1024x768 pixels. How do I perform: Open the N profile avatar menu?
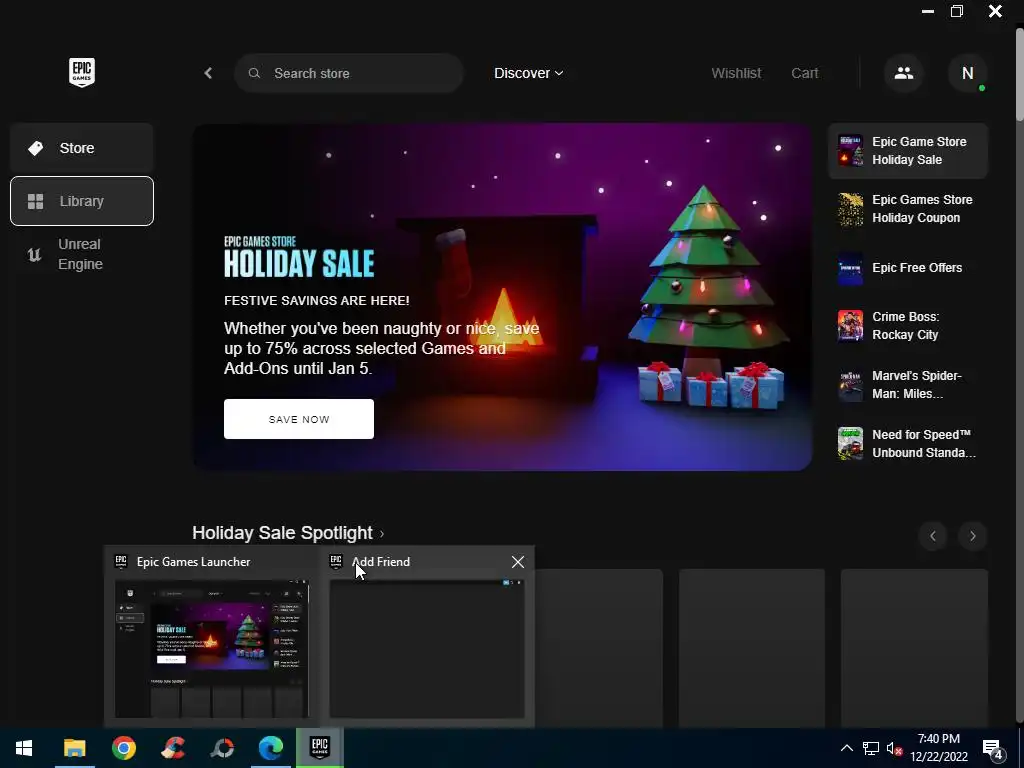[967, 73]
